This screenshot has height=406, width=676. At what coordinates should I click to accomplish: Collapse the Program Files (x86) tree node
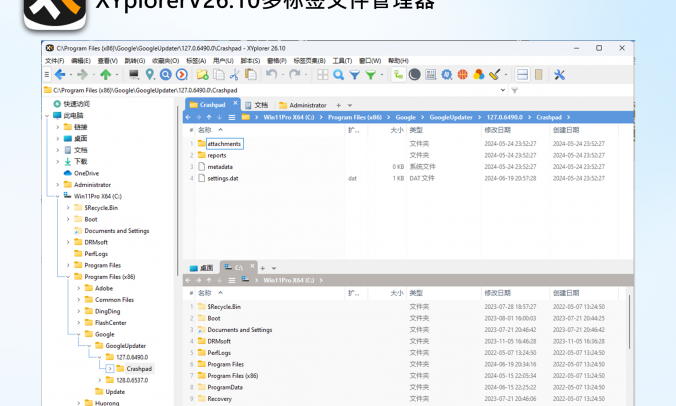(68, 277)
